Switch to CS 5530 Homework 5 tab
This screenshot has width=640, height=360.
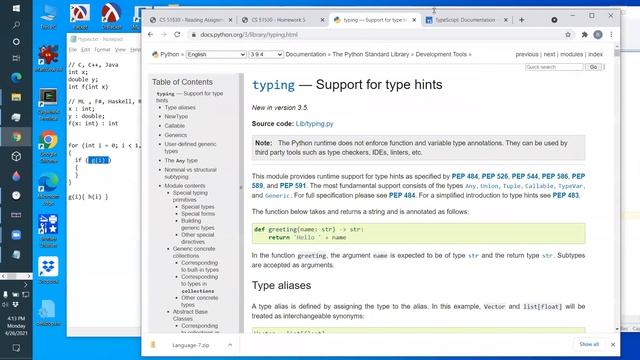283,20
